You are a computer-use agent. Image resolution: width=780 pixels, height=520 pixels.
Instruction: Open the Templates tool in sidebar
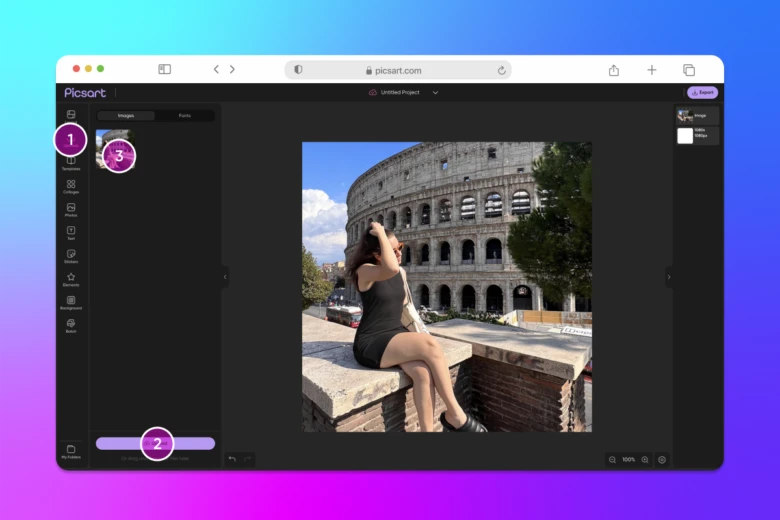pos(71,162)
